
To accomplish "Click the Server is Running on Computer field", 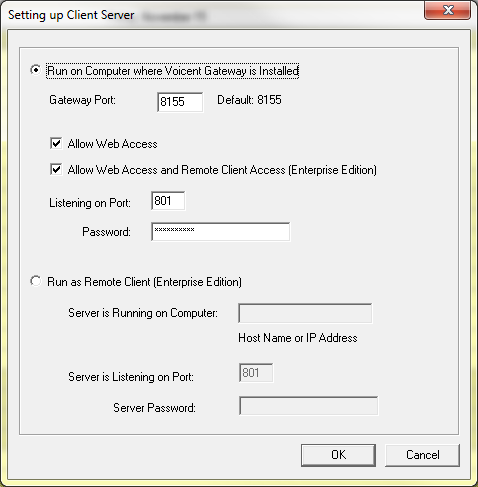I will click(305, 313).
